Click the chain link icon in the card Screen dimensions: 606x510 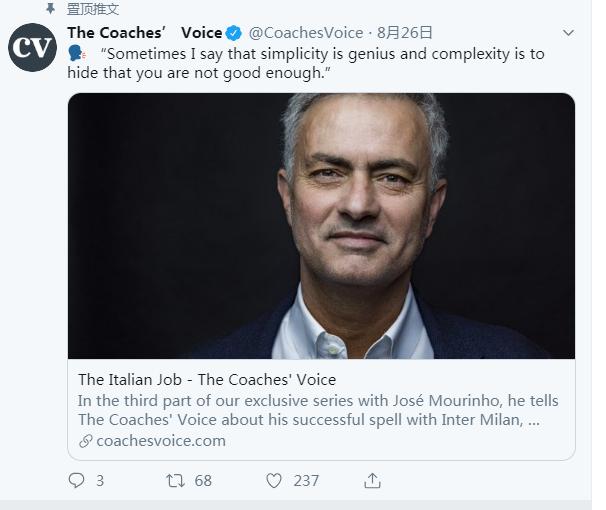pyautogui.click(x=86, y=441)
